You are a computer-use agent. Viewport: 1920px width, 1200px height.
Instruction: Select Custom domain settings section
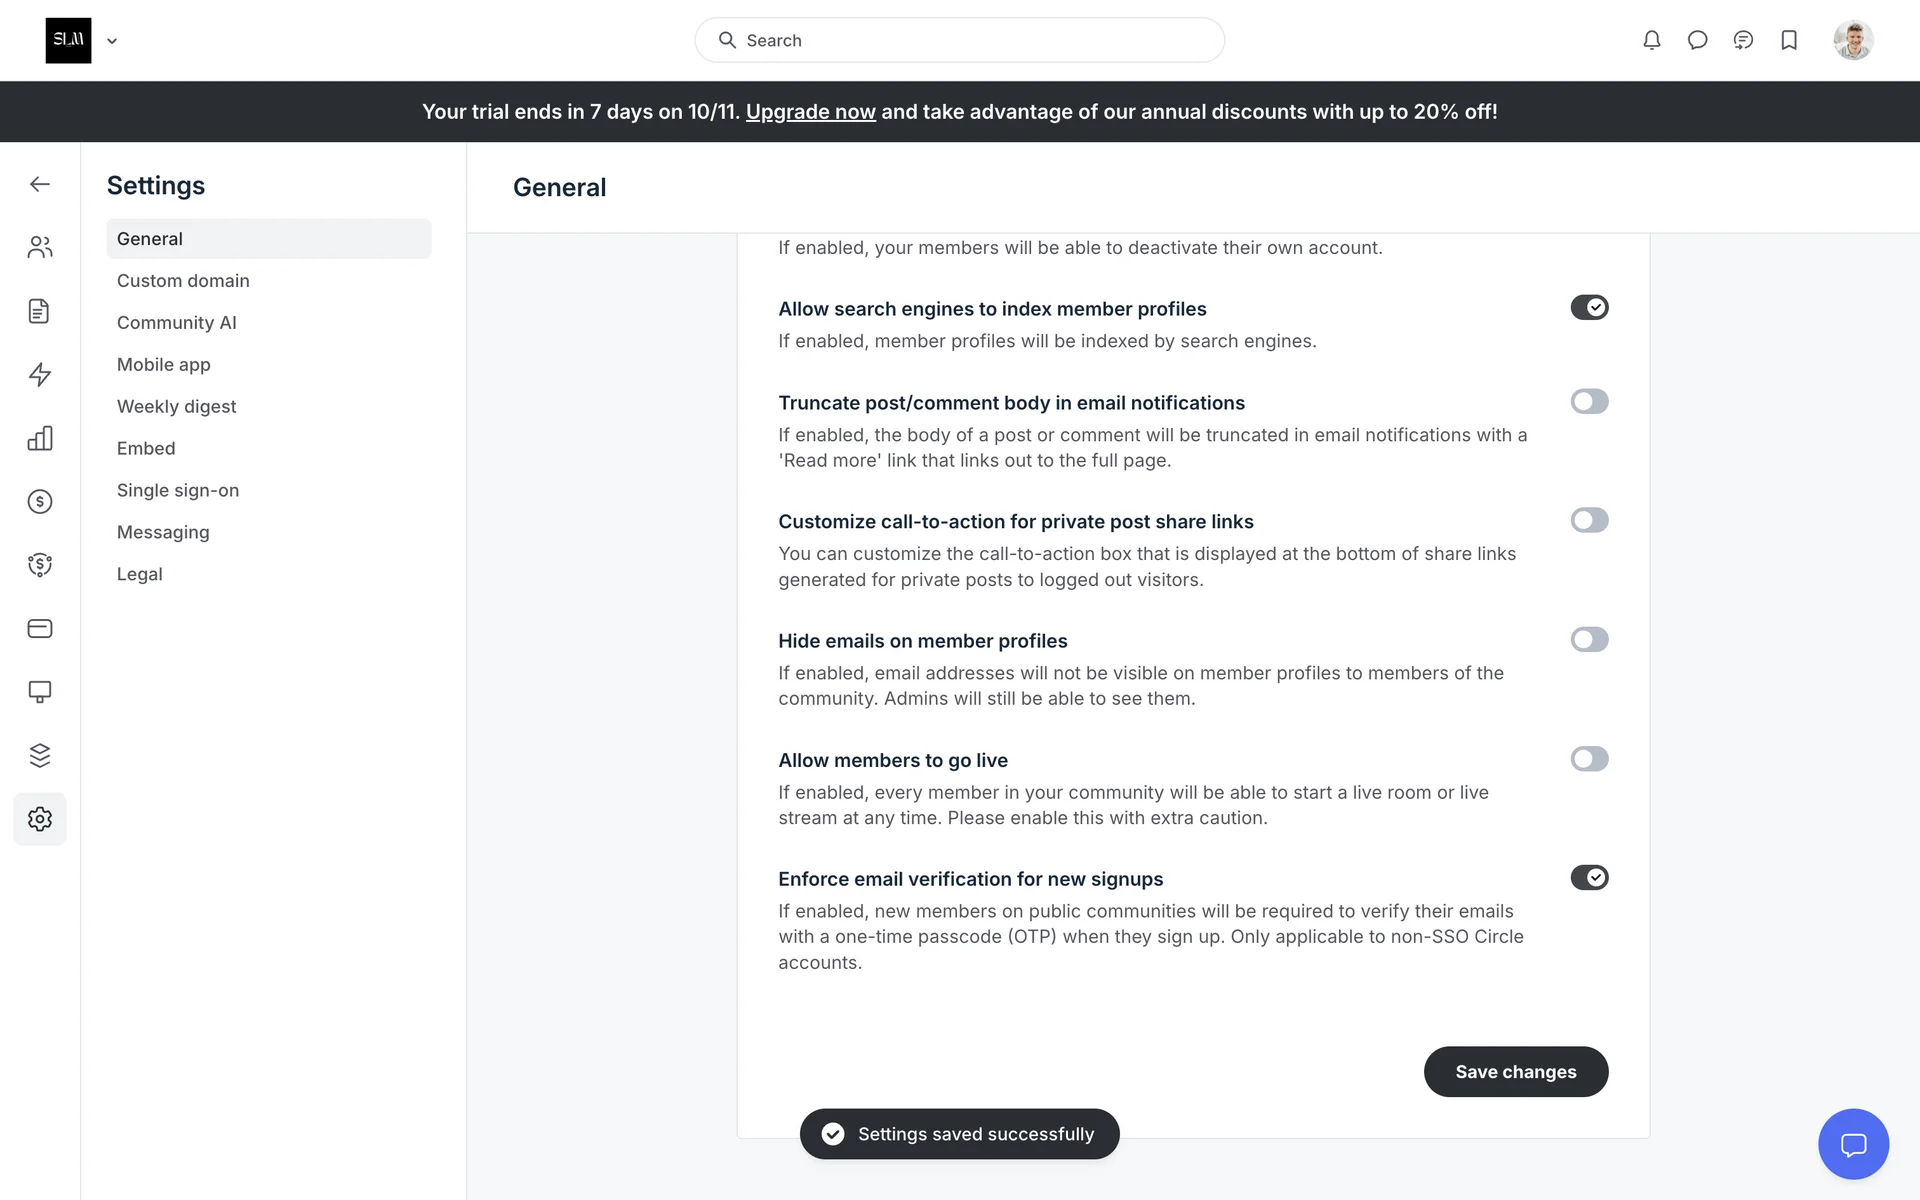[183, 281]
